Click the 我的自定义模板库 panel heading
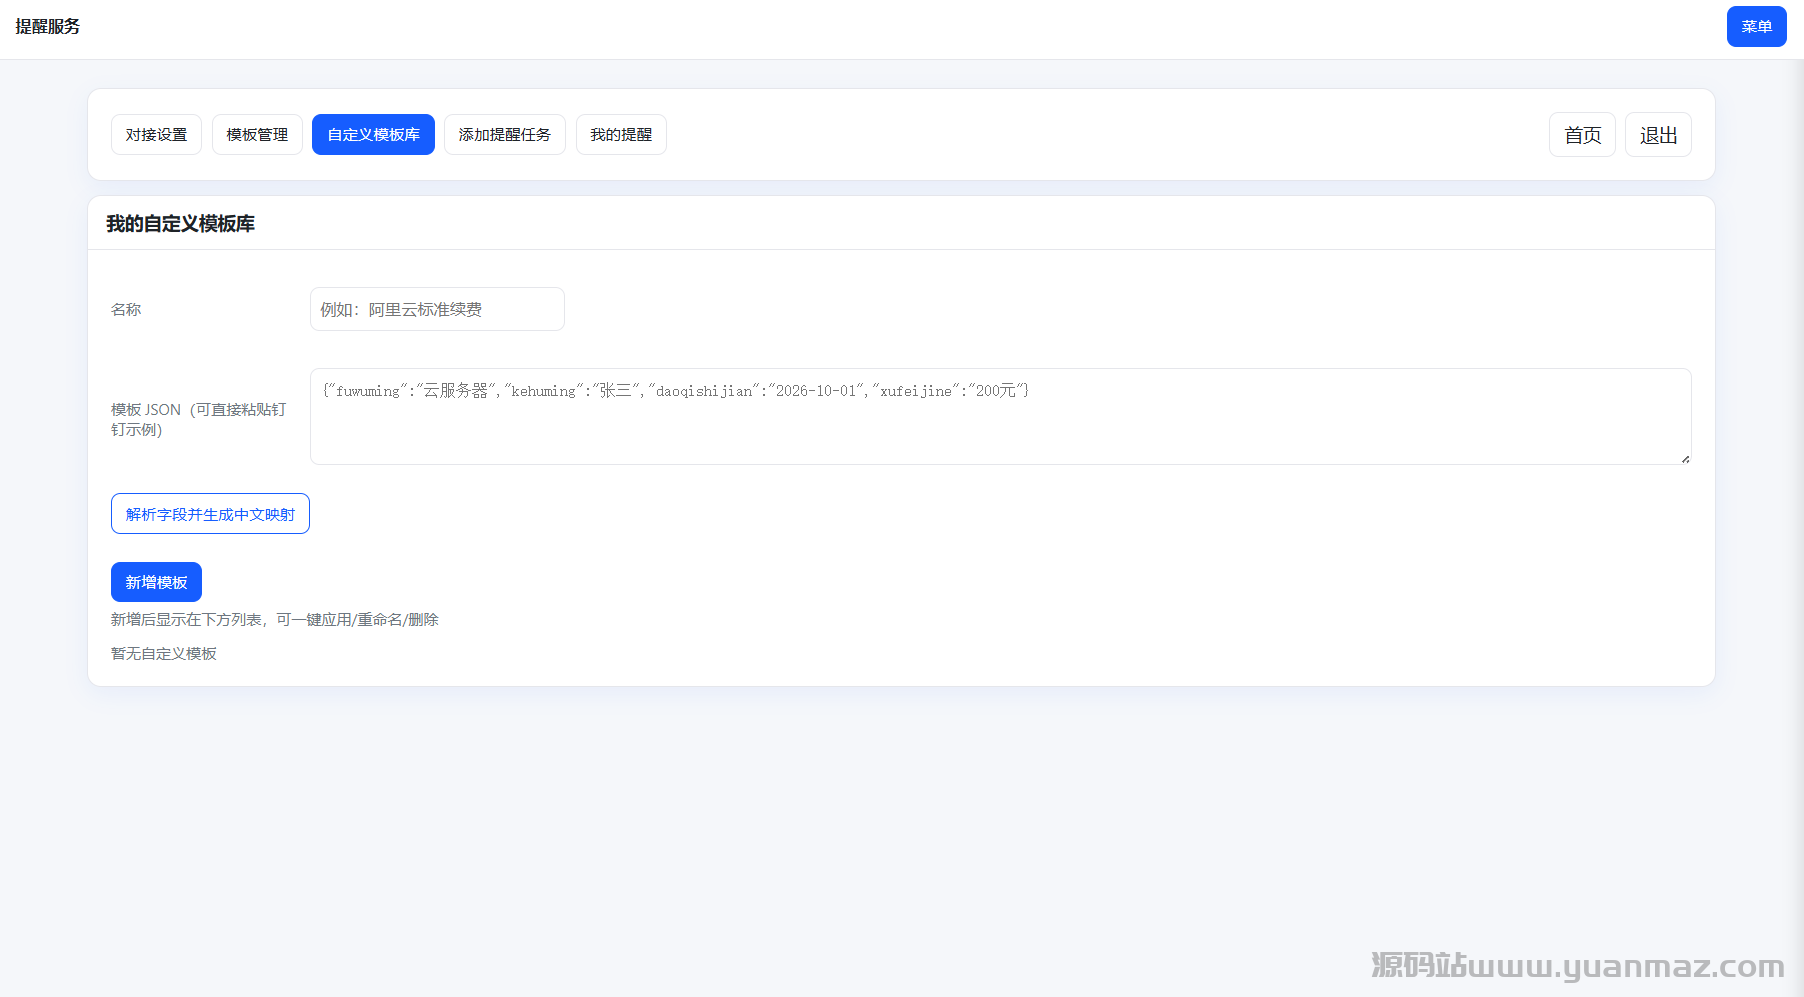This screenshot has height=997, width=1804. 181,224
